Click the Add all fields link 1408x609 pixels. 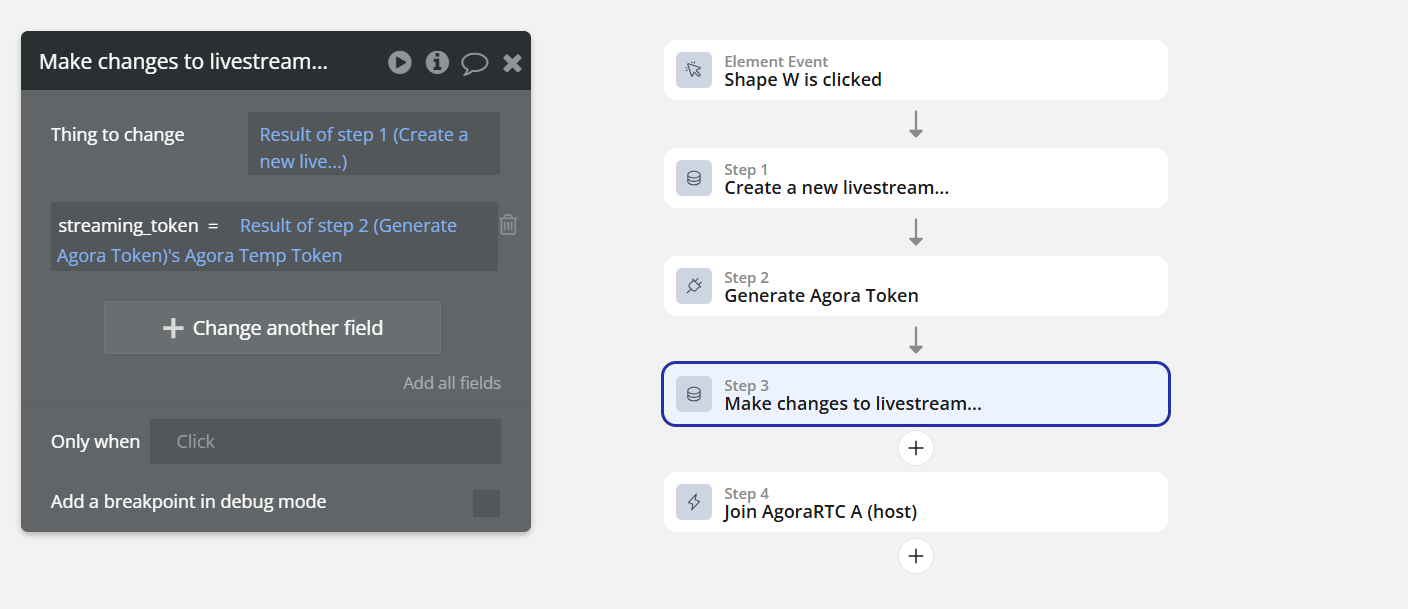[452, 383]
